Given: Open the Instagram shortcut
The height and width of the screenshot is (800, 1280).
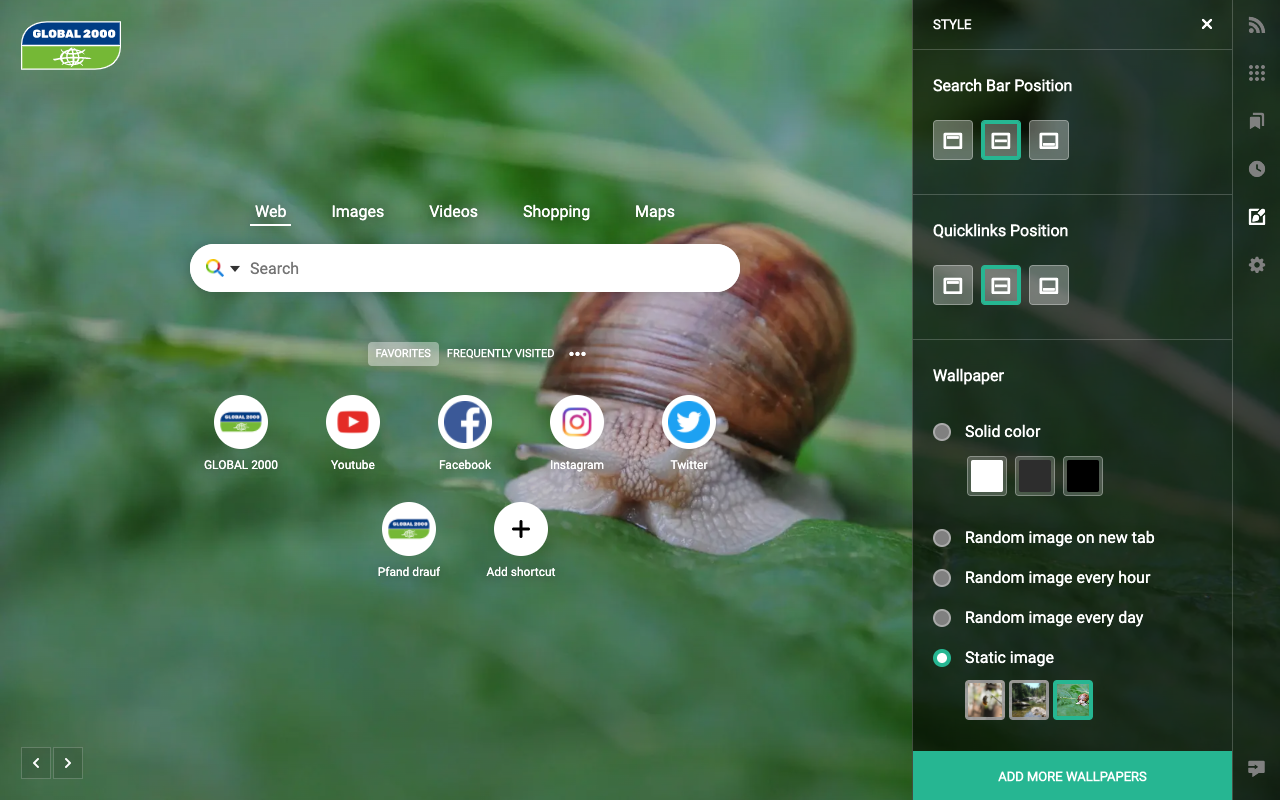Looking at the screenshot, I should click(577, 422).
